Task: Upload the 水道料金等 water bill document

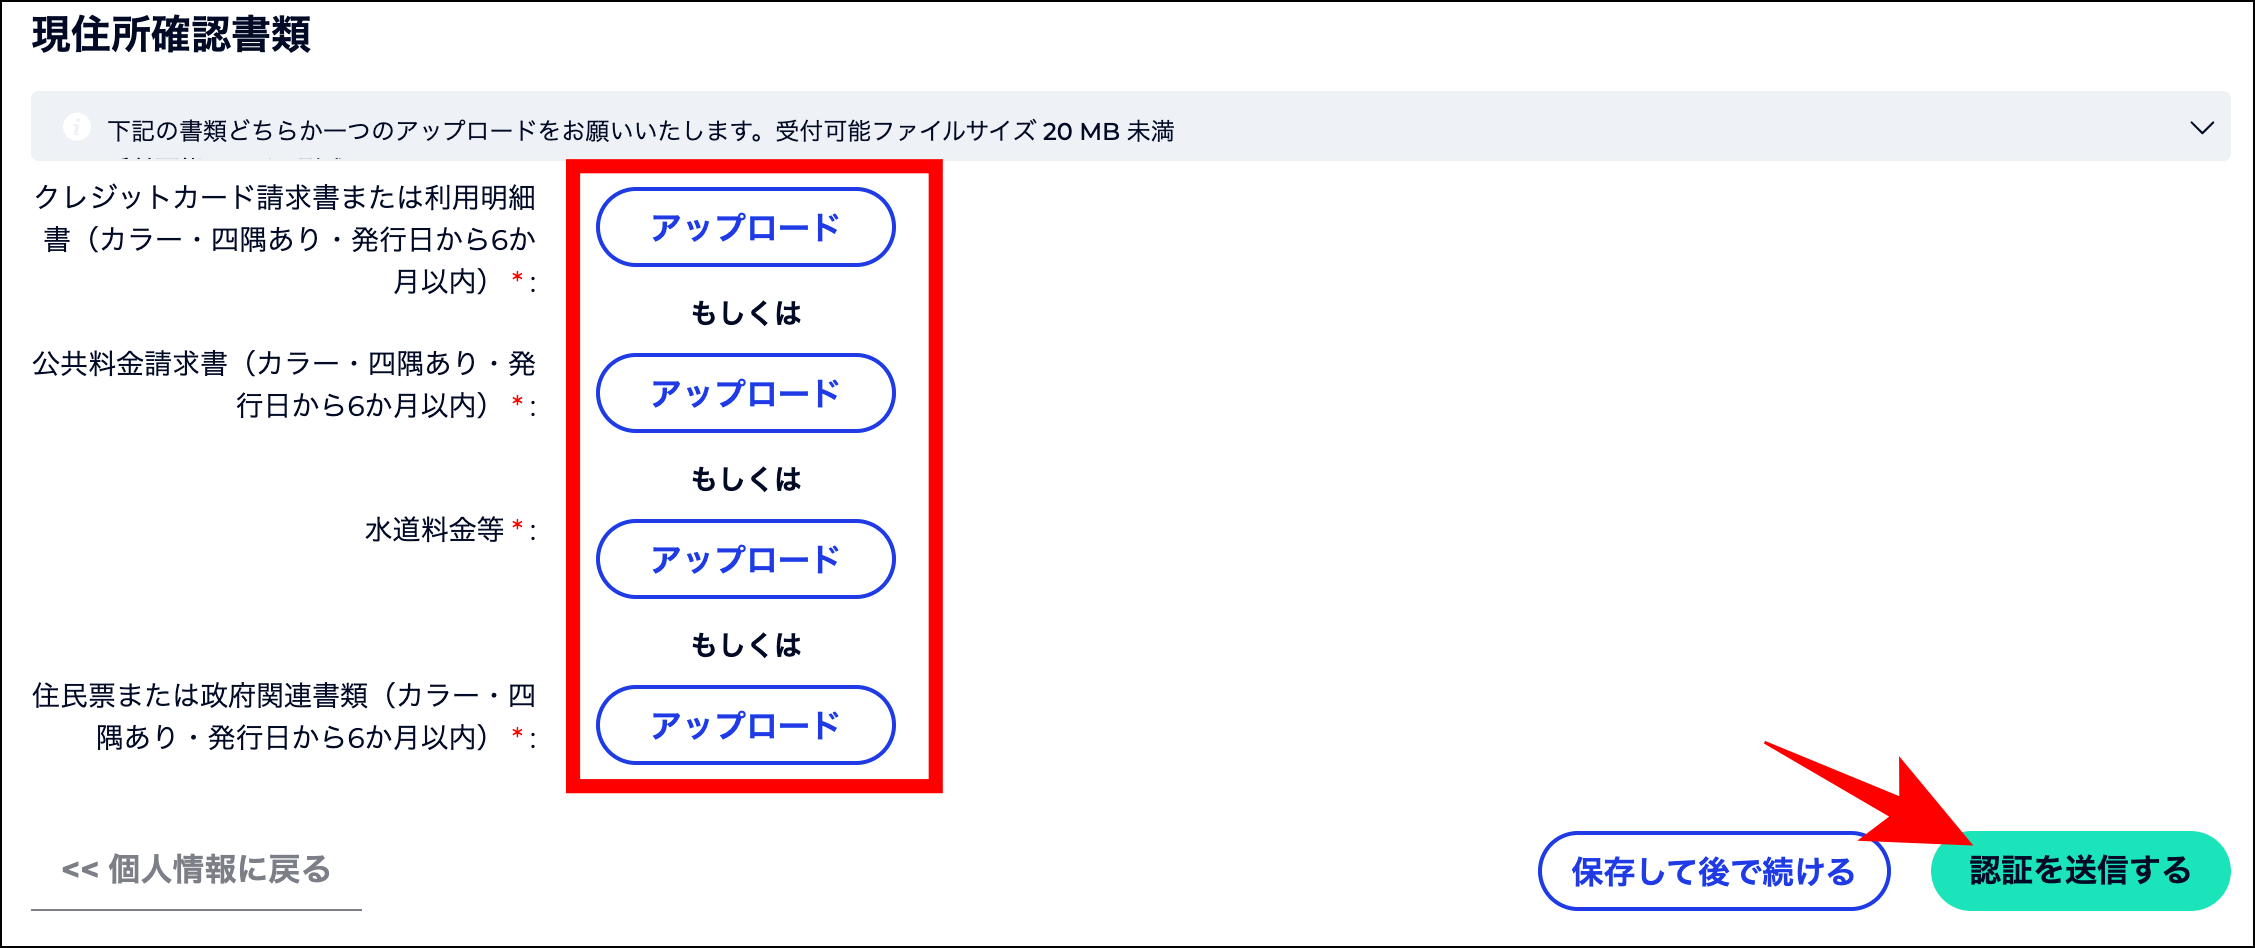Action: tap(746, 559)
